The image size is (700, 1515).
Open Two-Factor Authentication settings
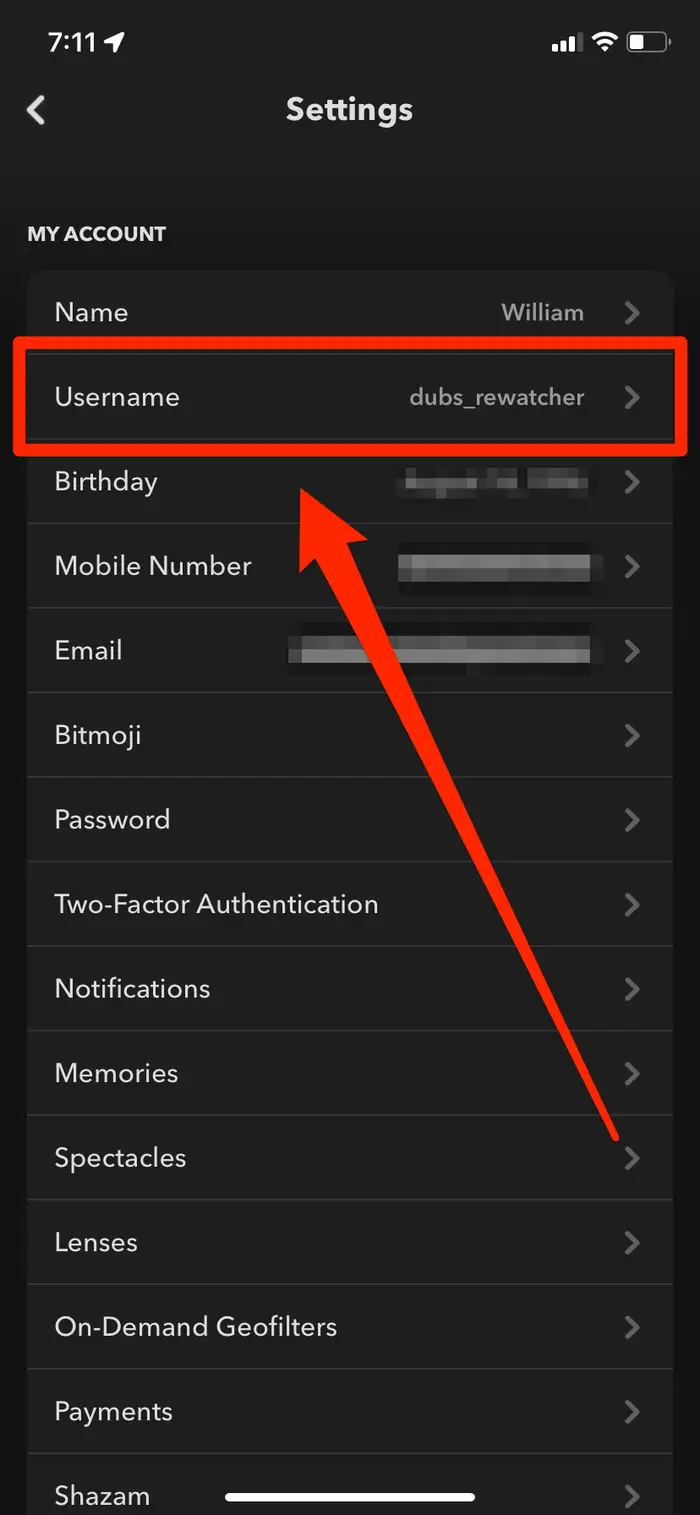350,904
